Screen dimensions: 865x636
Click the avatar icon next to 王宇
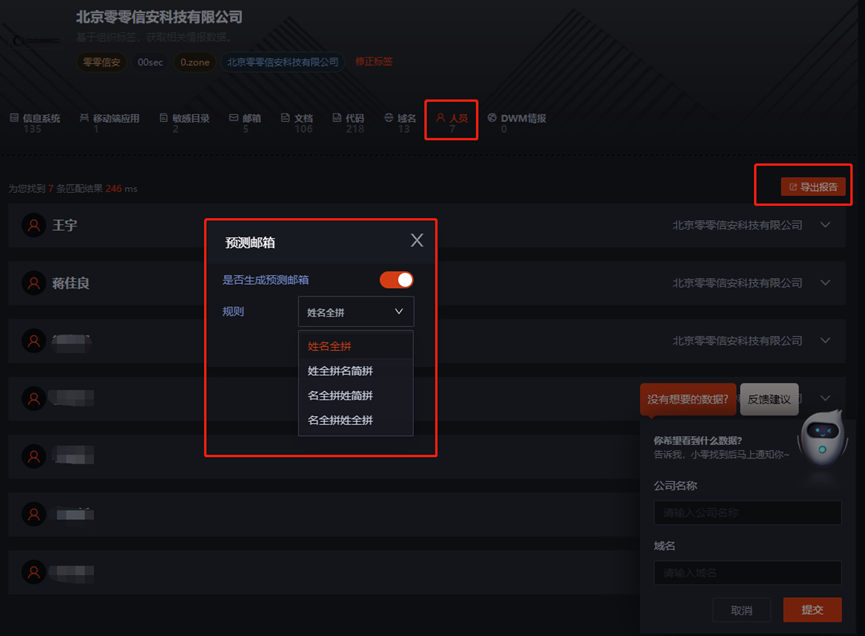(x=35, y=226)
